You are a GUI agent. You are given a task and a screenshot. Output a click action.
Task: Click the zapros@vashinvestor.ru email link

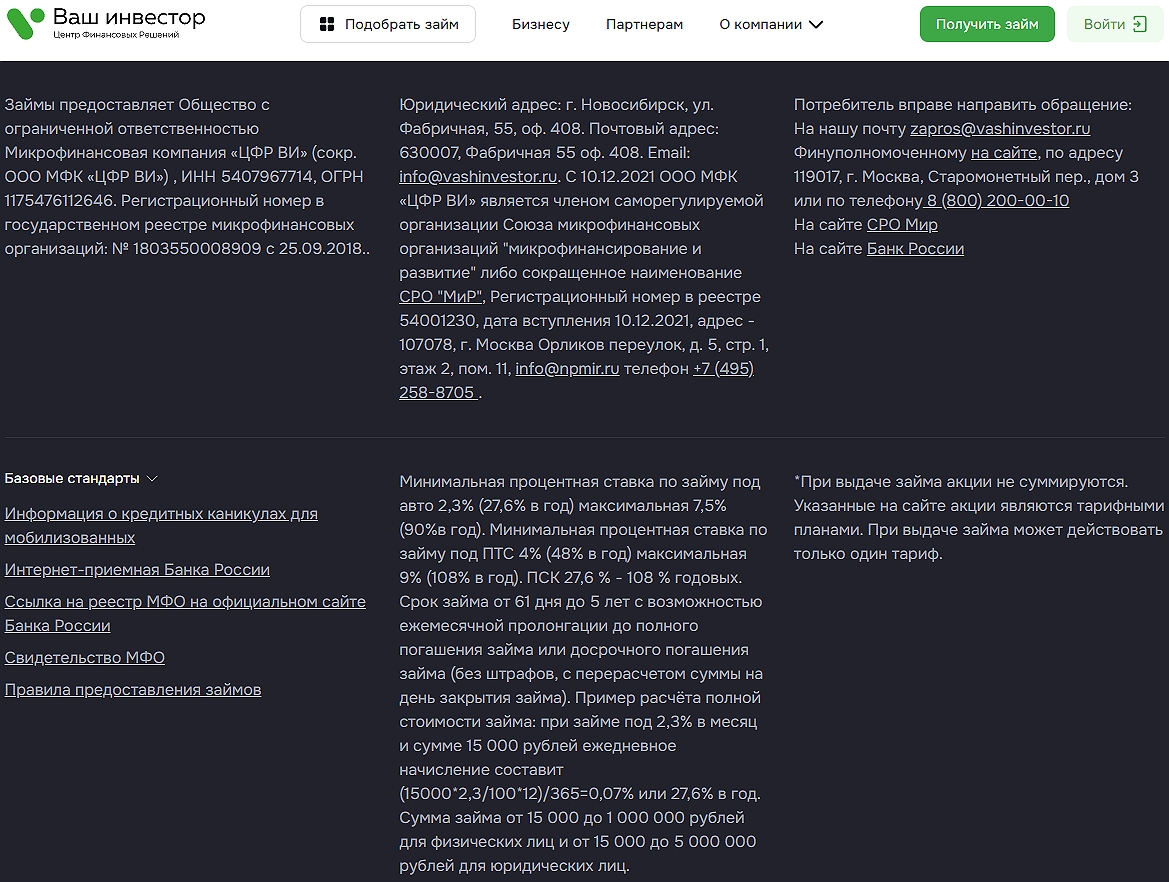[1000, 129]
